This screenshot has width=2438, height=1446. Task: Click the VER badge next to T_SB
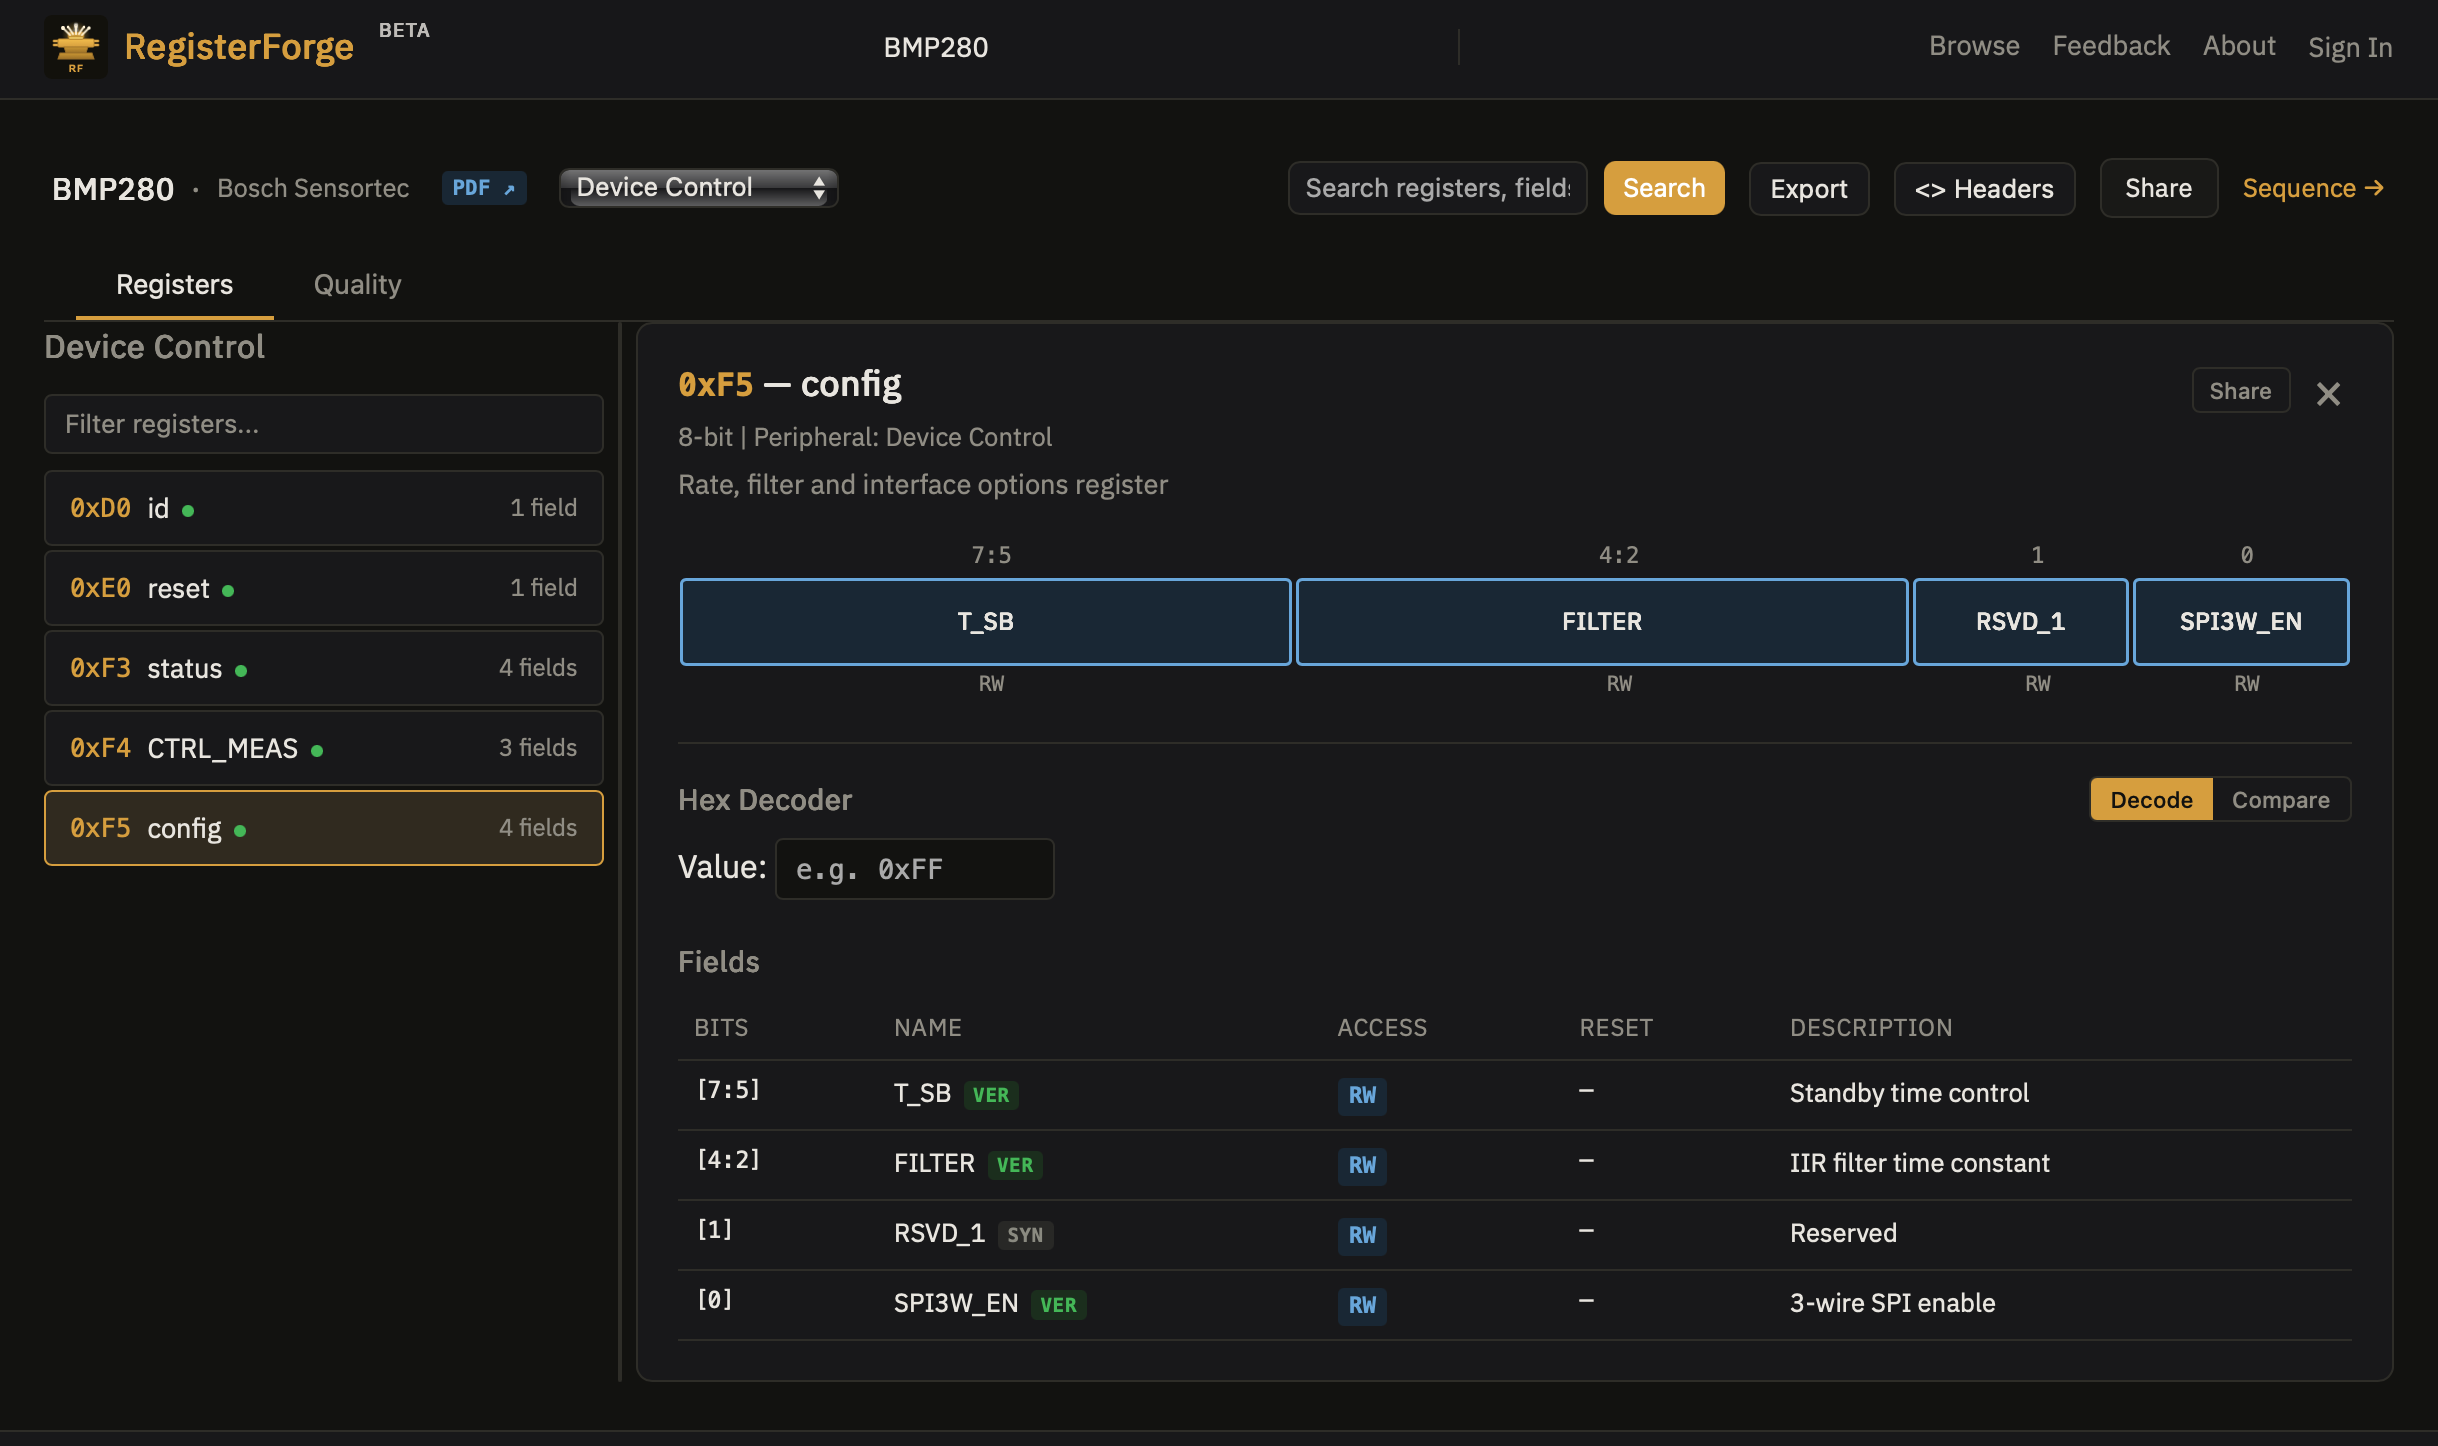coord(990,1095)
